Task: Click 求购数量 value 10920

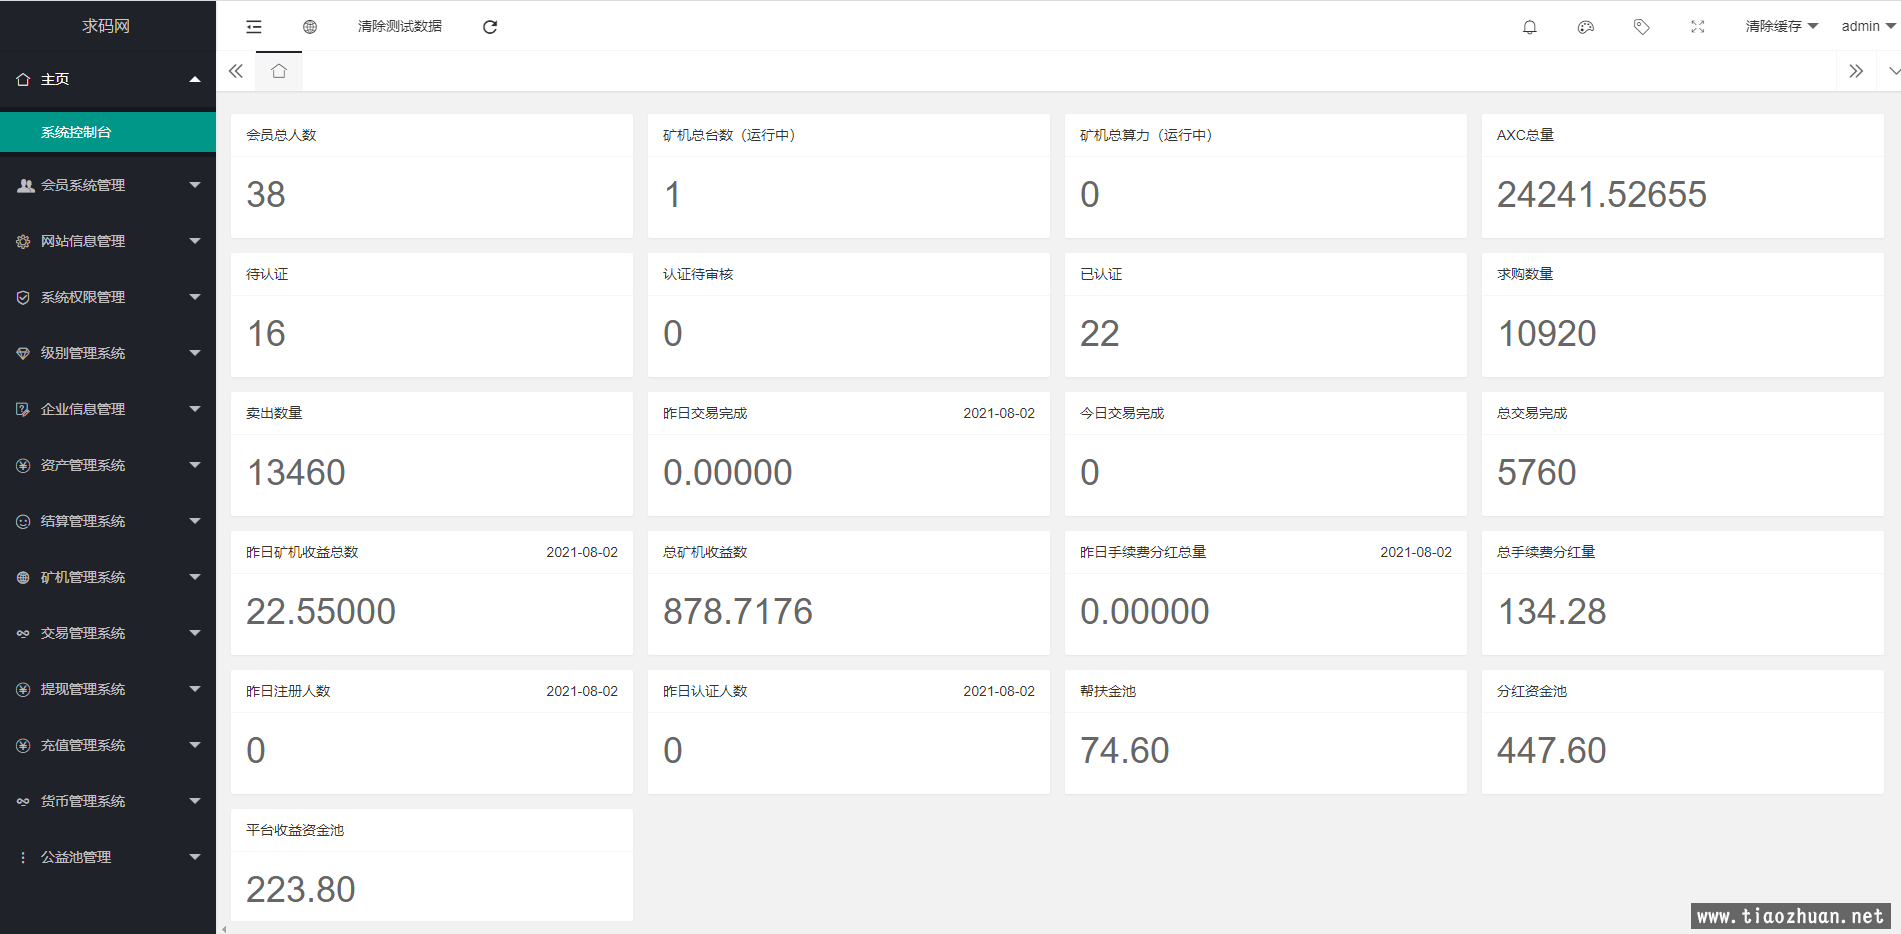Action: [x=1547, y=333]
